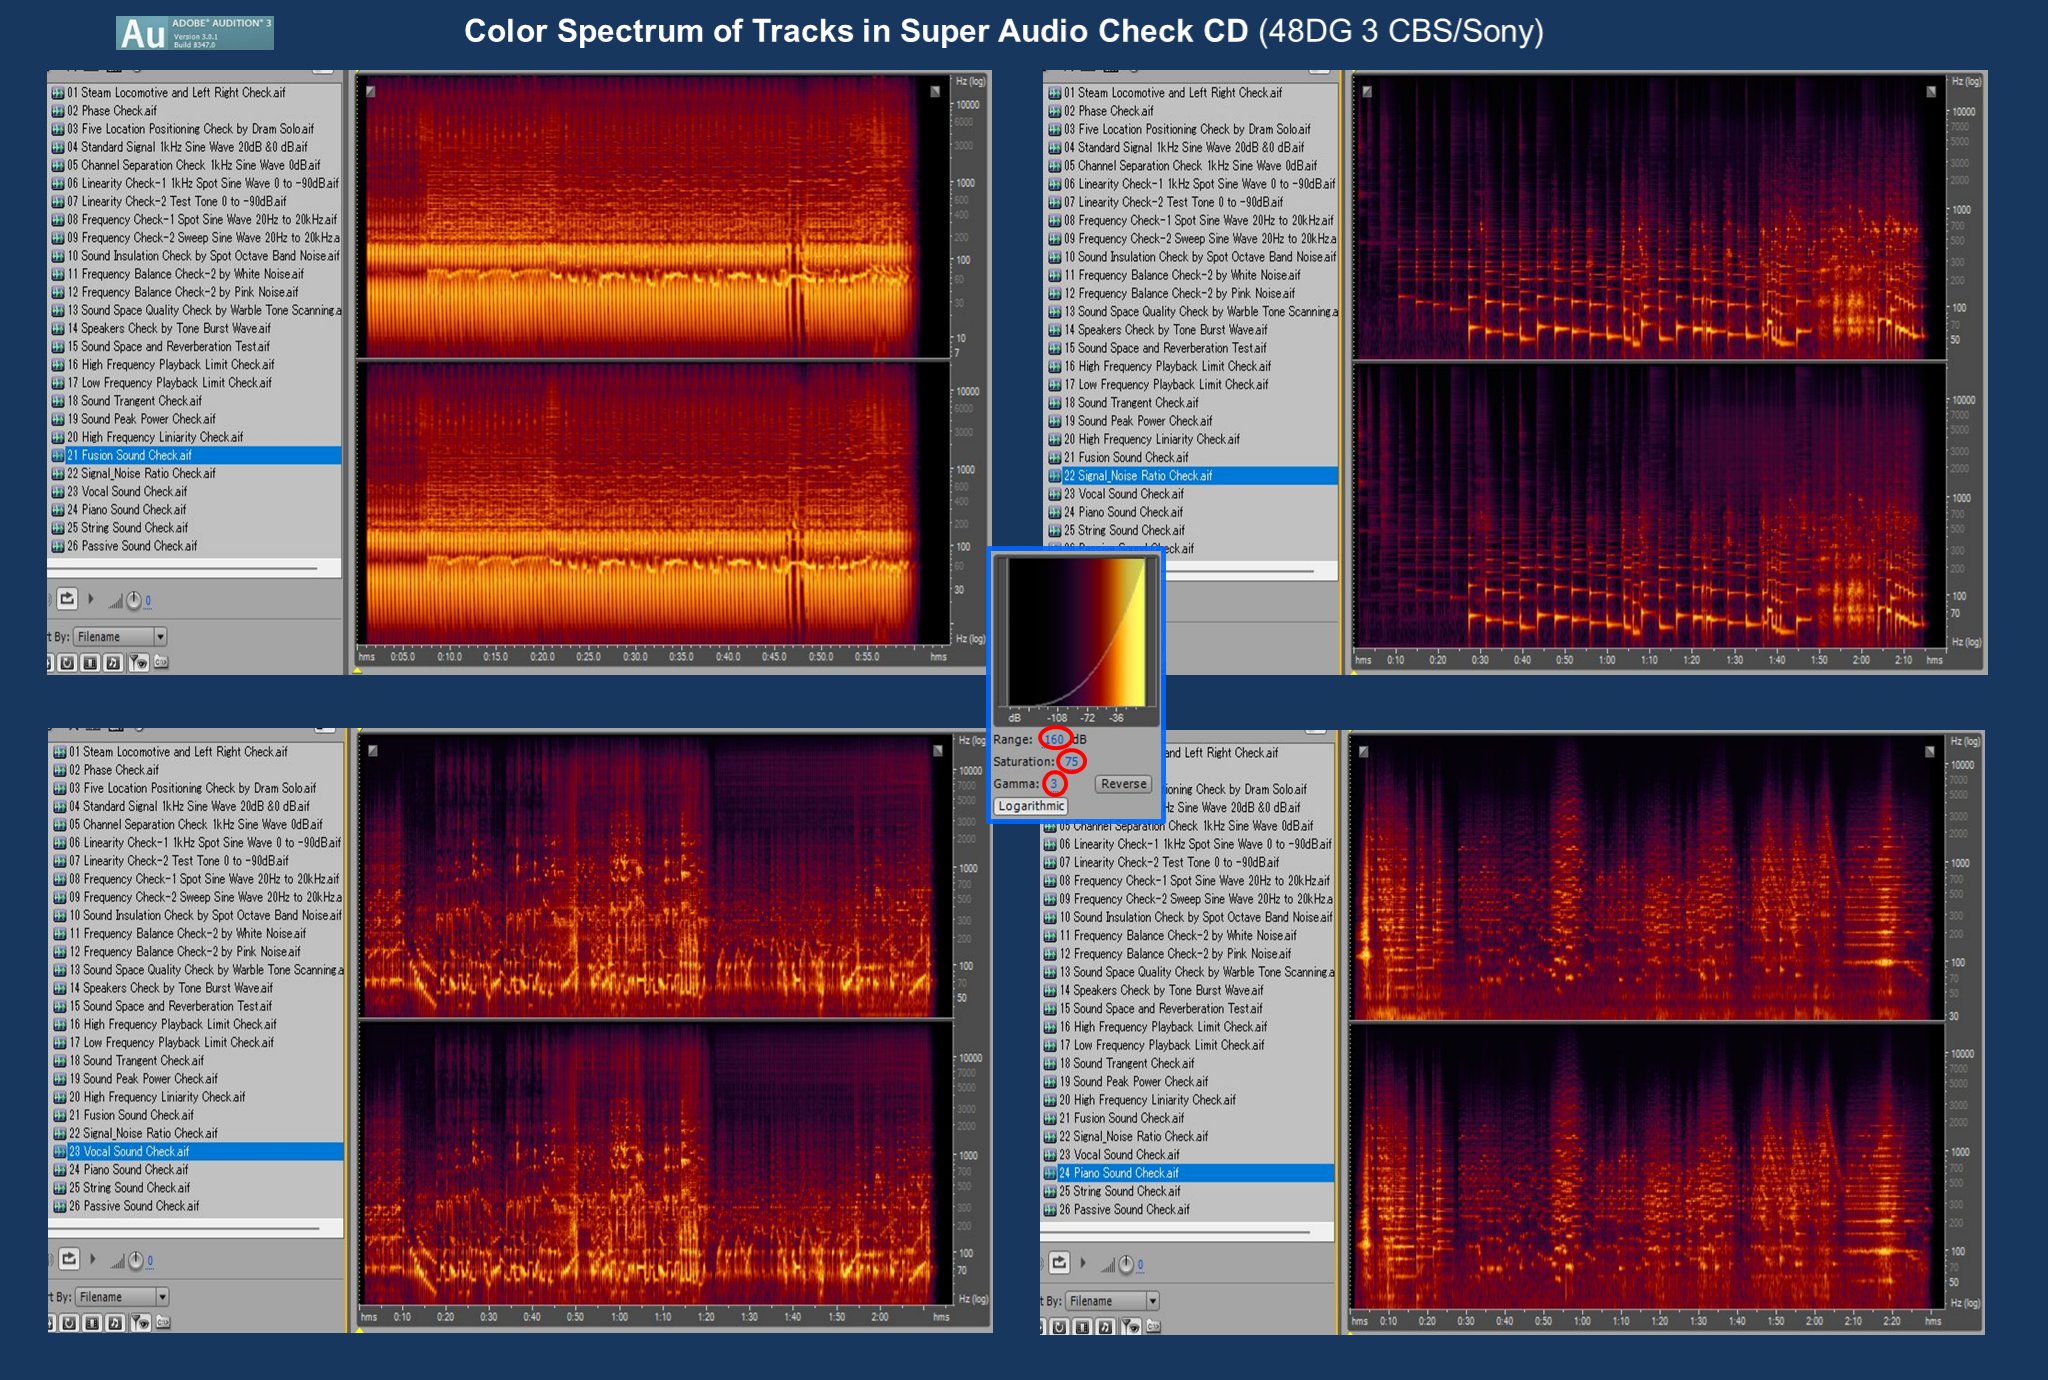
Task: Click file icon of 14 Speakers Check, Vocal panel
Action: click(x=60, y=988)
